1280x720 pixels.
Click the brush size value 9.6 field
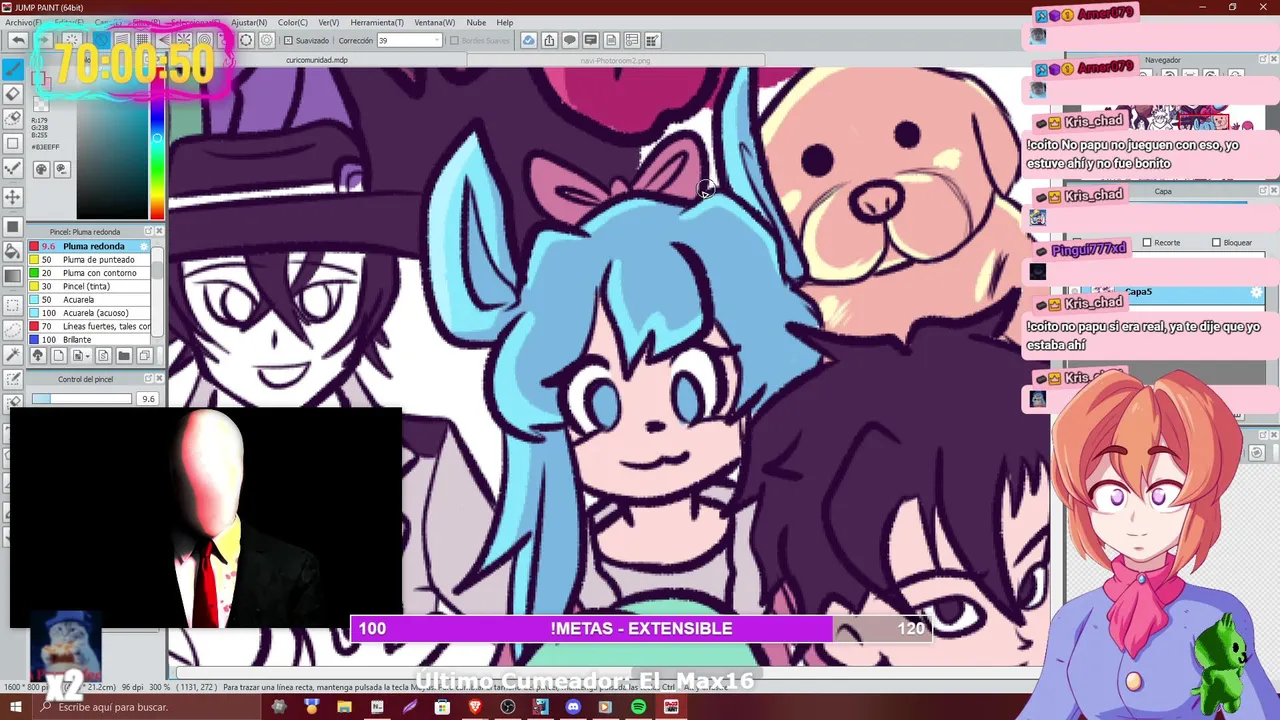[x=148, y=399]
